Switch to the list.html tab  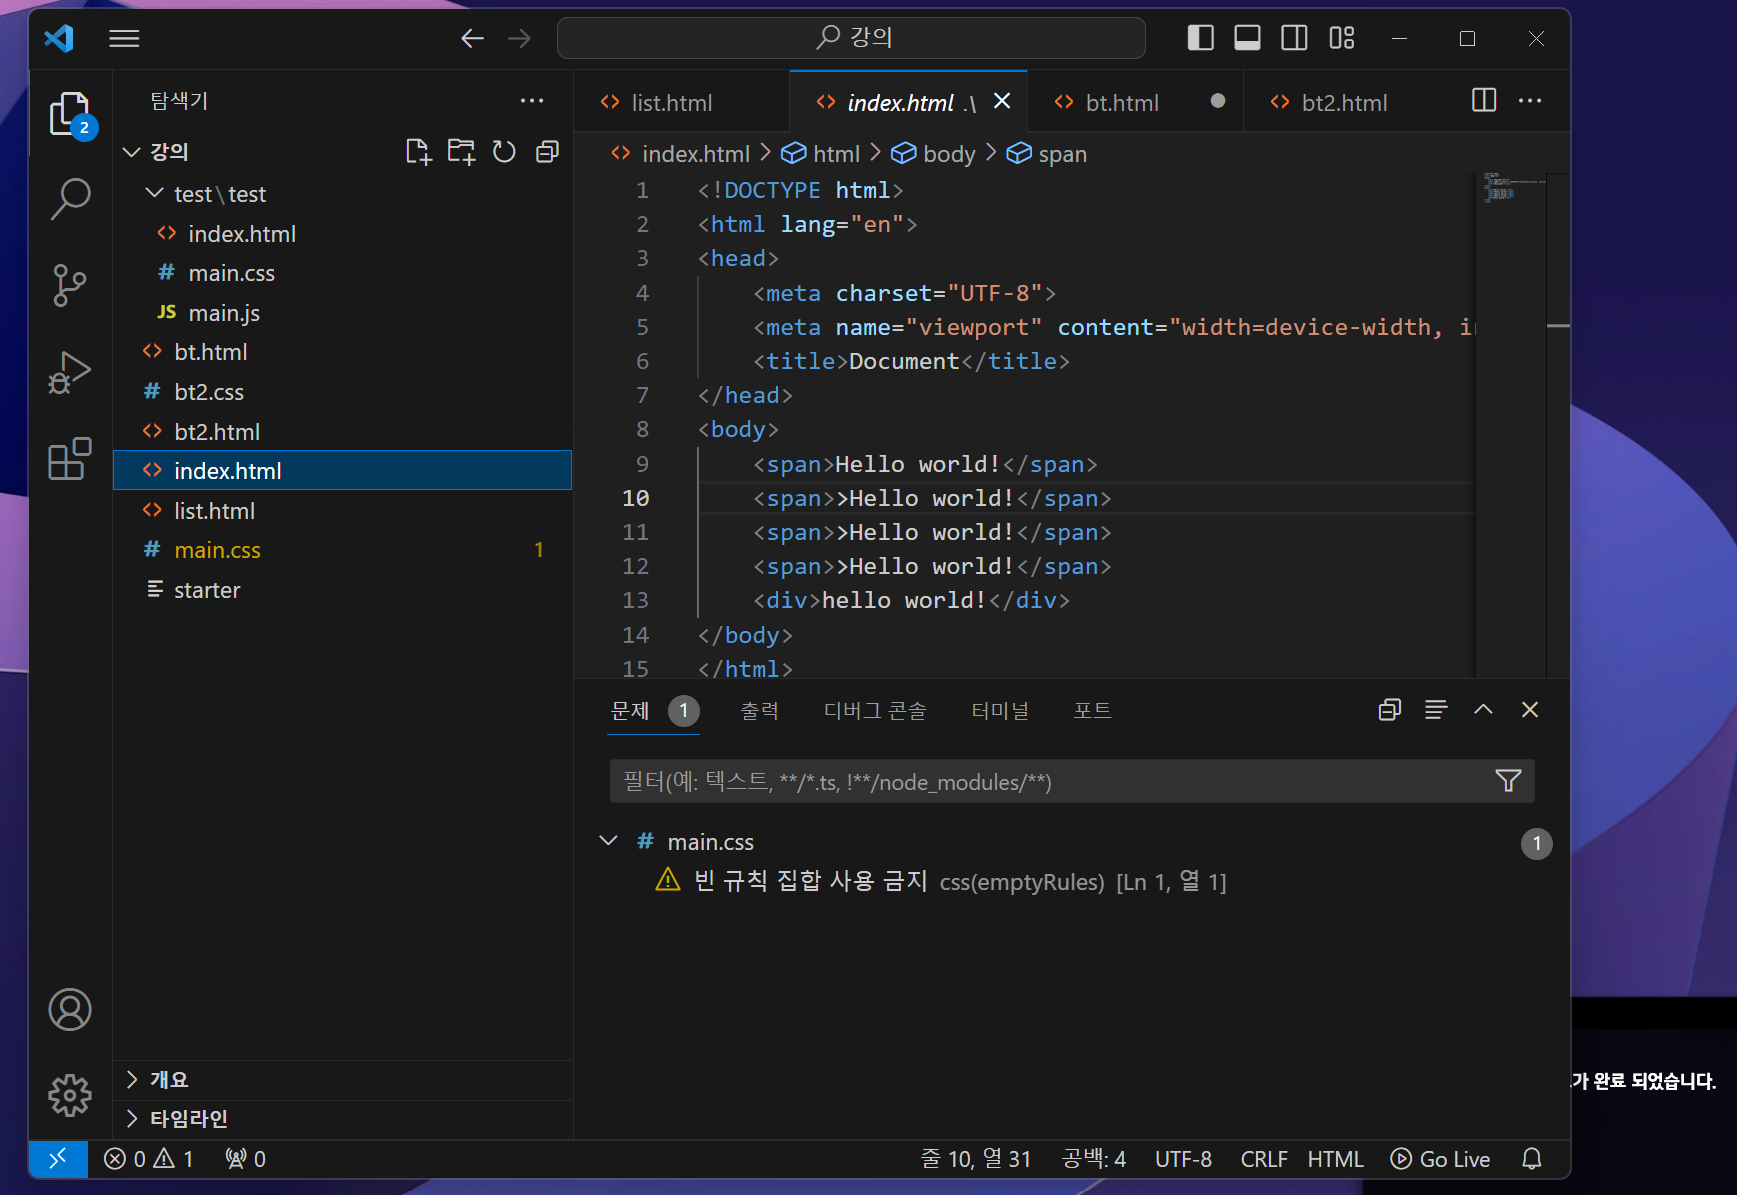(x=672, y=103)
